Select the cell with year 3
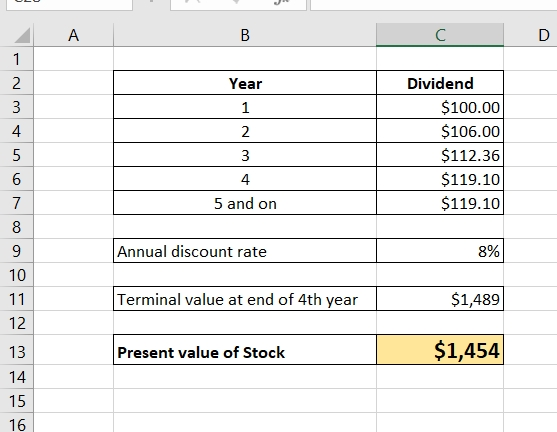 tap(245, 155)
